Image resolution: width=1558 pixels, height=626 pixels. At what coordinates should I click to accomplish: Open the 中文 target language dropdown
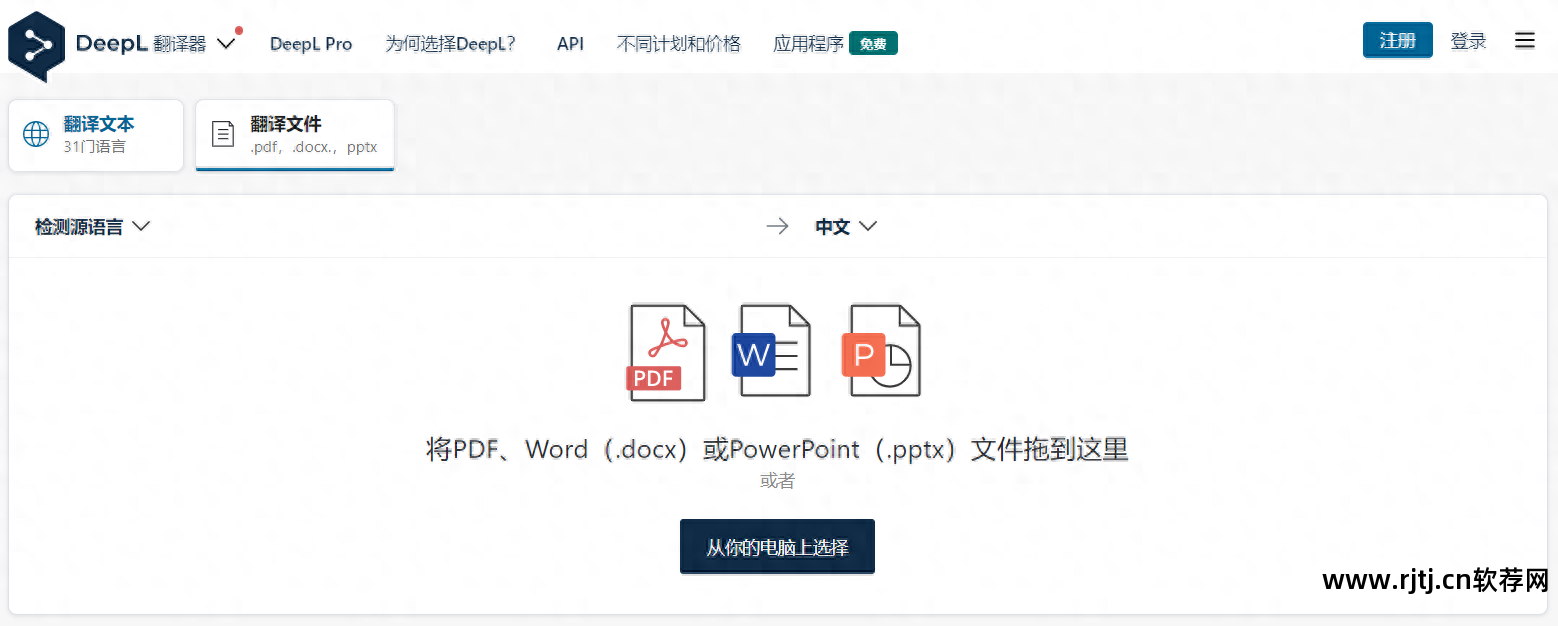pos(845,226)
